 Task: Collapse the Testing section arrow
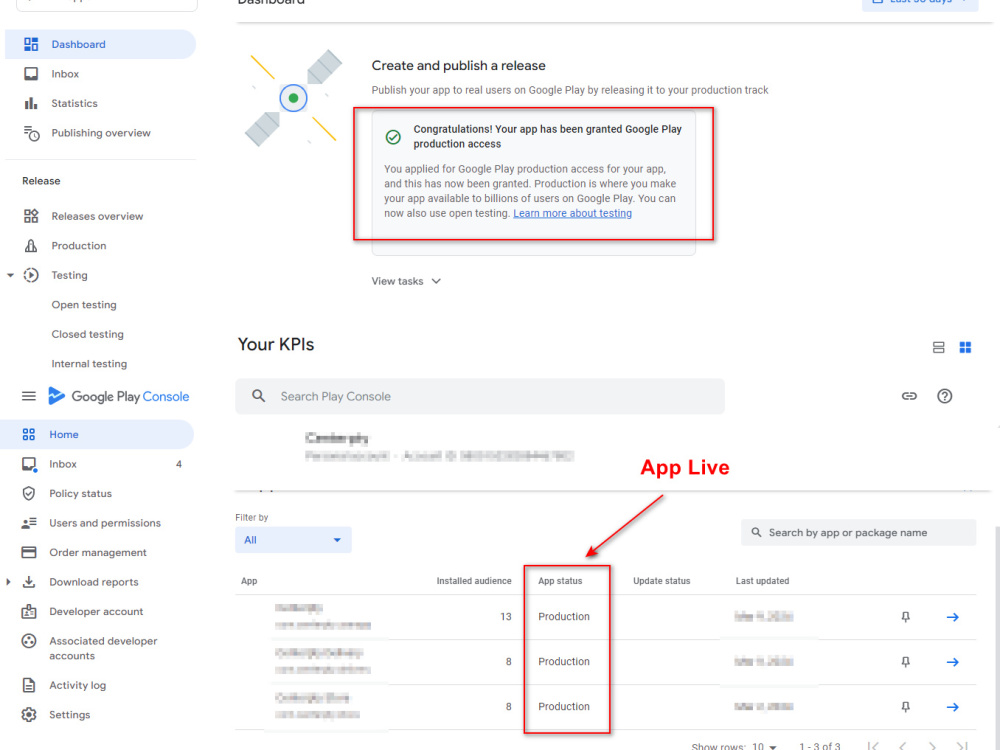10,276
